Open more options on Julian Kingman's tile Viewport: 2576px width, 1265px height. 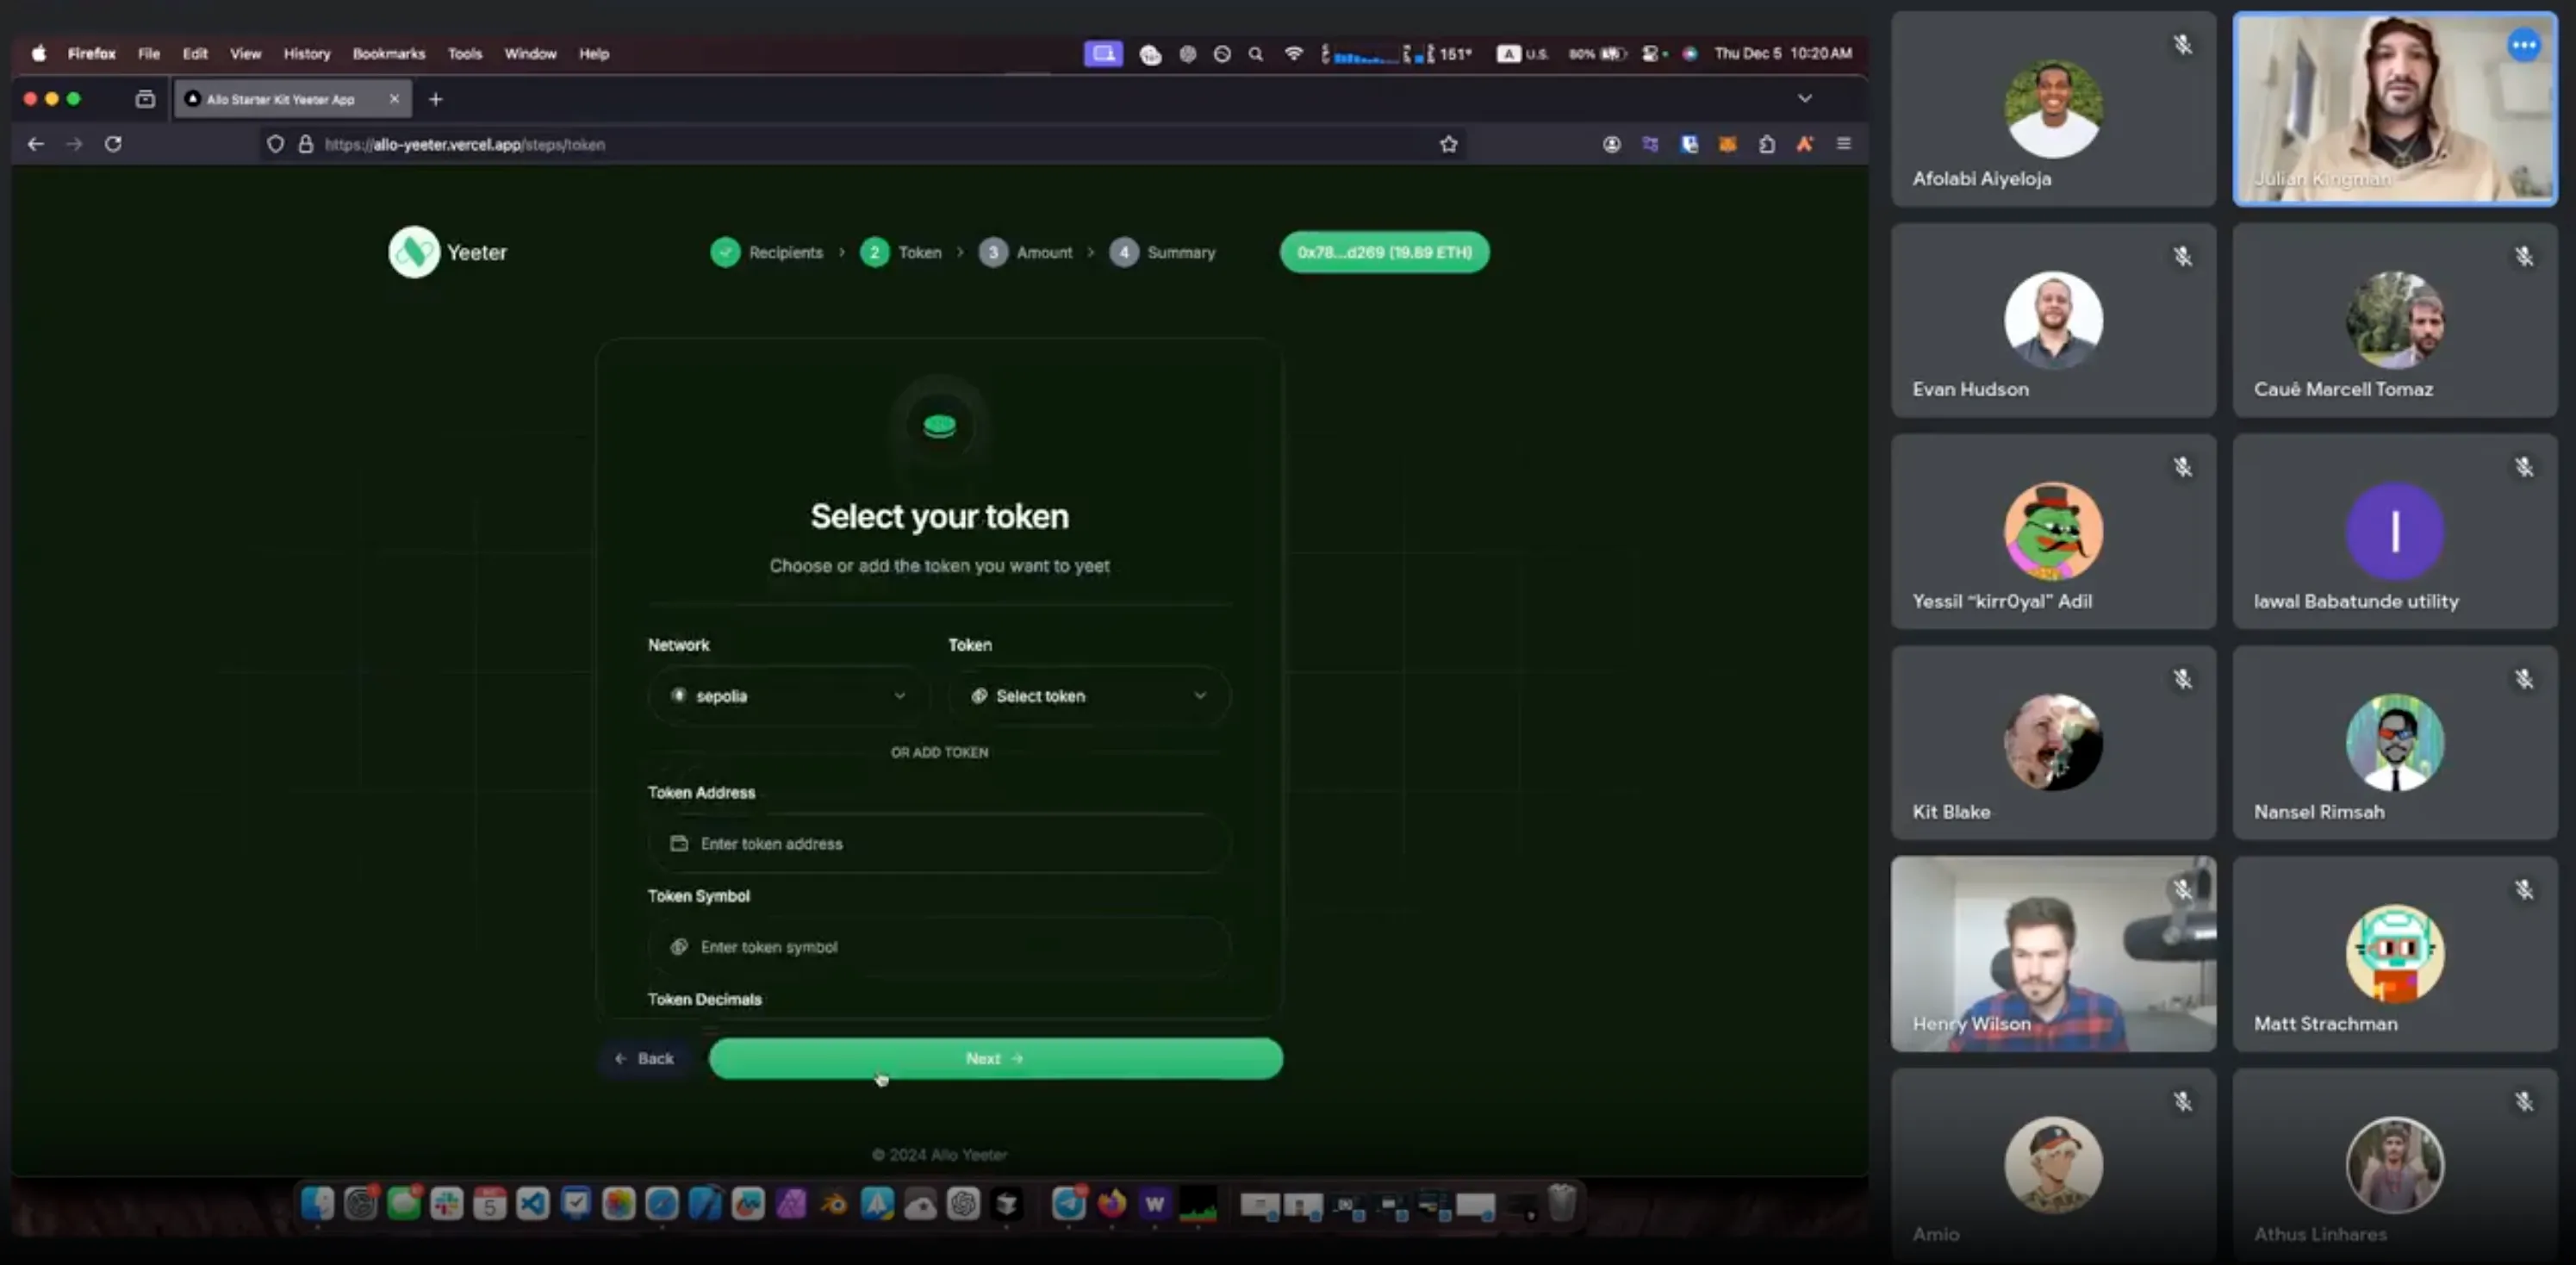click(x=2523, y=45)
